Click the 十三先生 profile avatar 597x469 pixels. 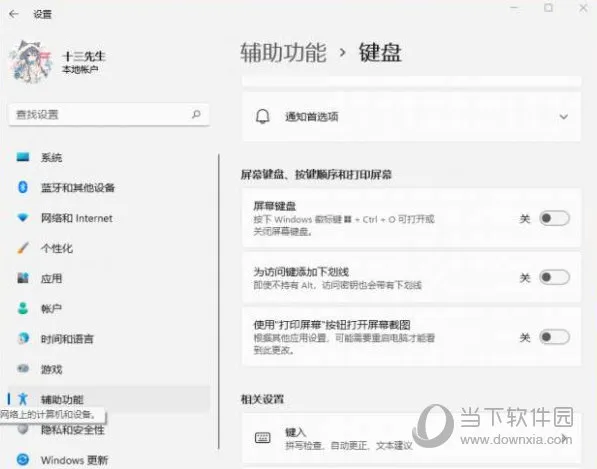pos(31,61)
